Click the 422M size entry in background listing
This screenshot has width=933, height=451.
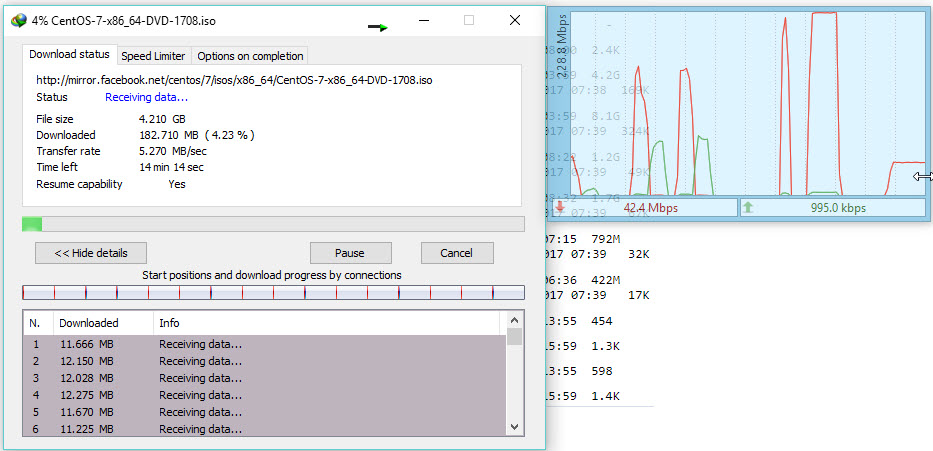(x=606, y=280)
